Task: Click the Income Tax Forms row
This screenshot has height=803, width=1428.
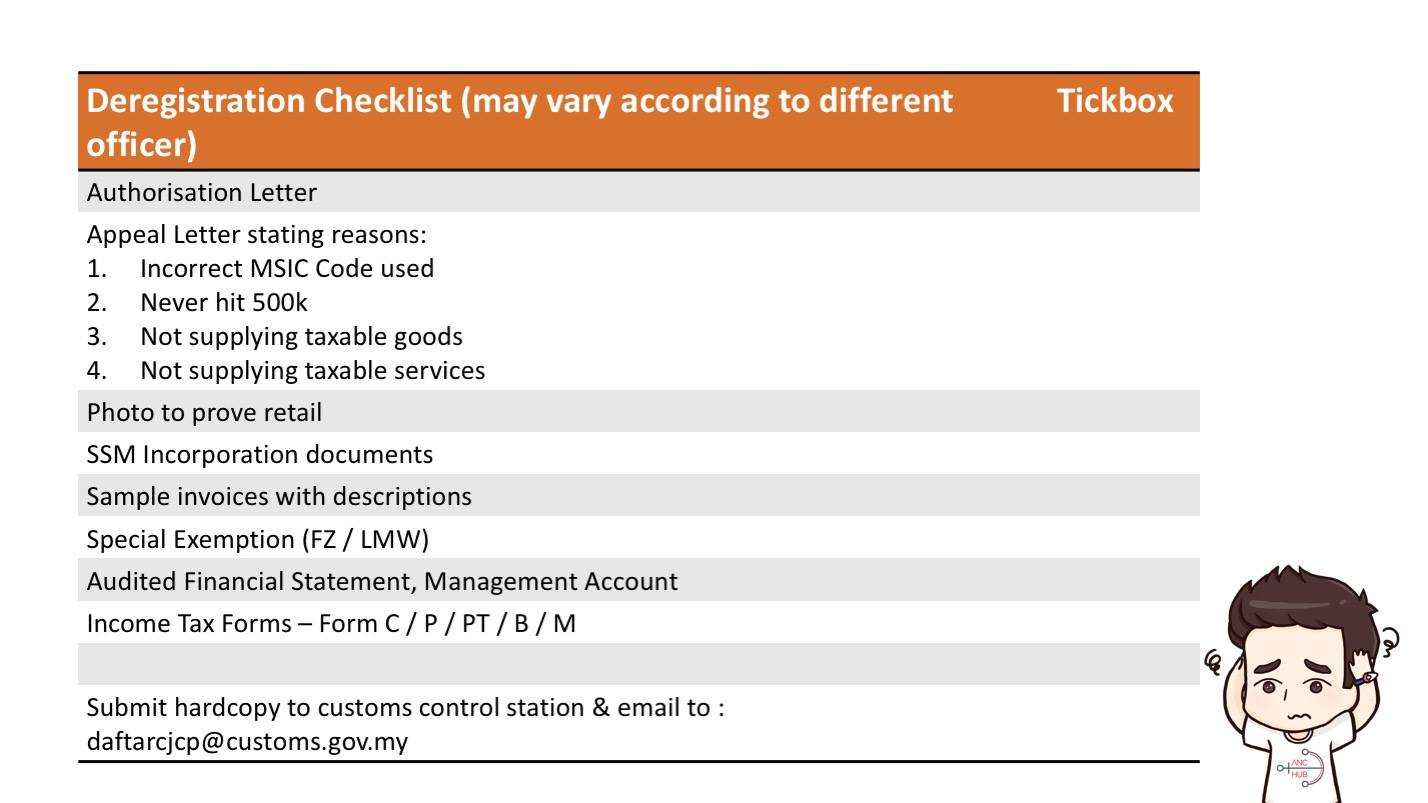Action: 639,623
